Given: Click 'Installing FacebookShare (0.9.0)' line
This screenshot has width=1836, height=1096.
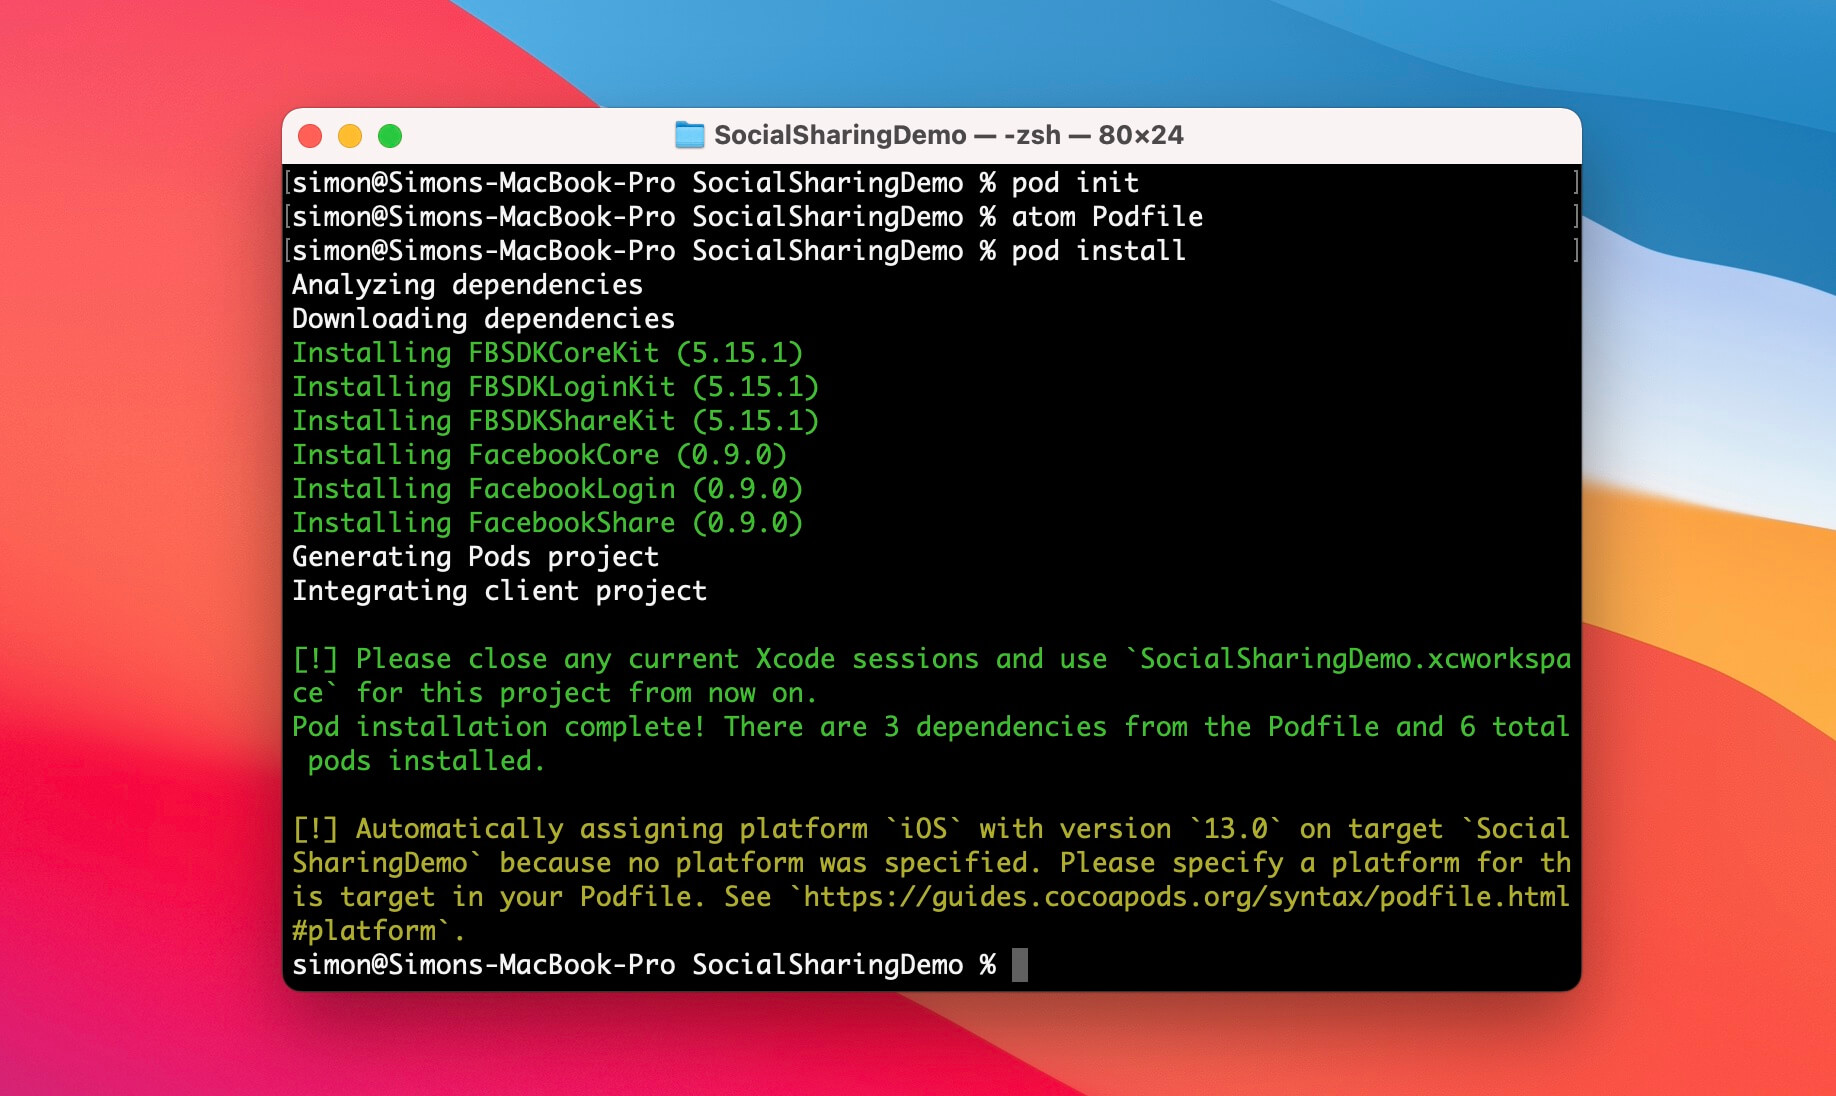Looking at the screenshot, I should 547,523.
